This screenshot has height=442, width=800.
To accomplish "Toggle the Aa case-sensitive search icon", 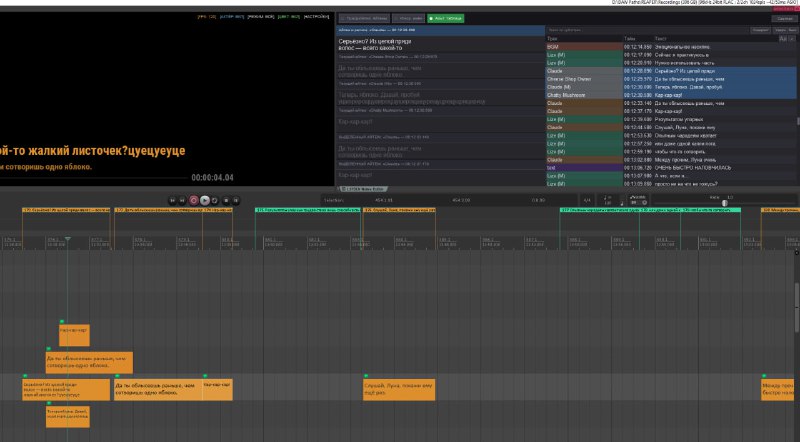I will pos(783,39).
